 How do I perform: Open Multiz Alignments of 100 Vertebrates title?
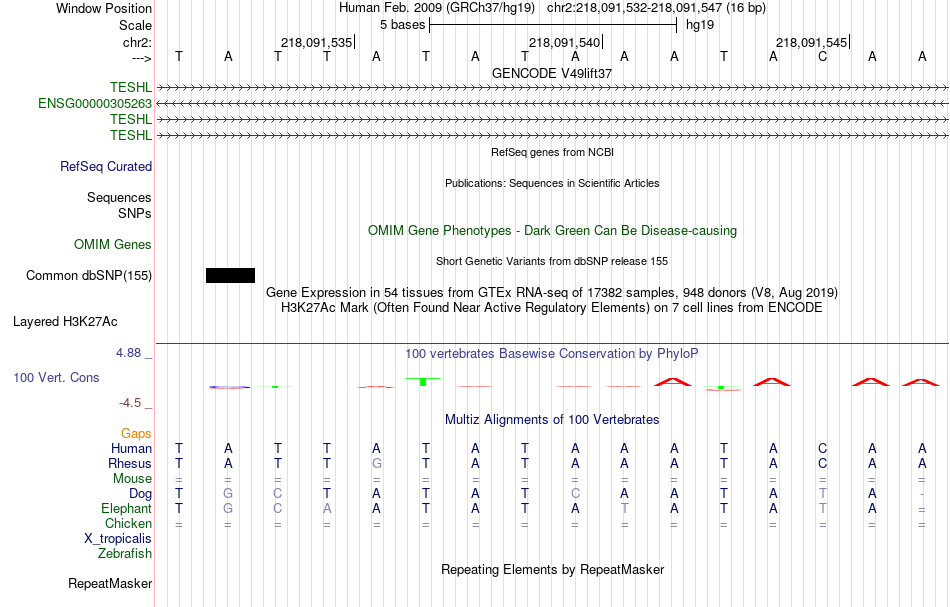(x=552, y=420)
